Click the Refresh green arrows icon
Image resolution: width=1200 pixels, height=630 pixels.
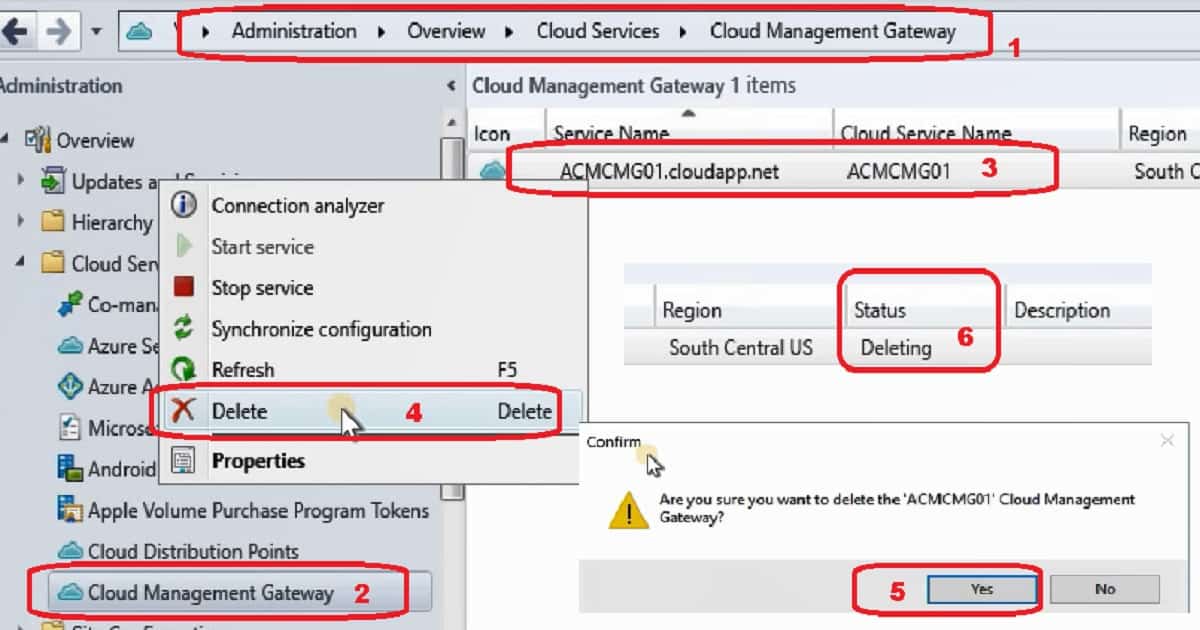(x=184, y=369)
